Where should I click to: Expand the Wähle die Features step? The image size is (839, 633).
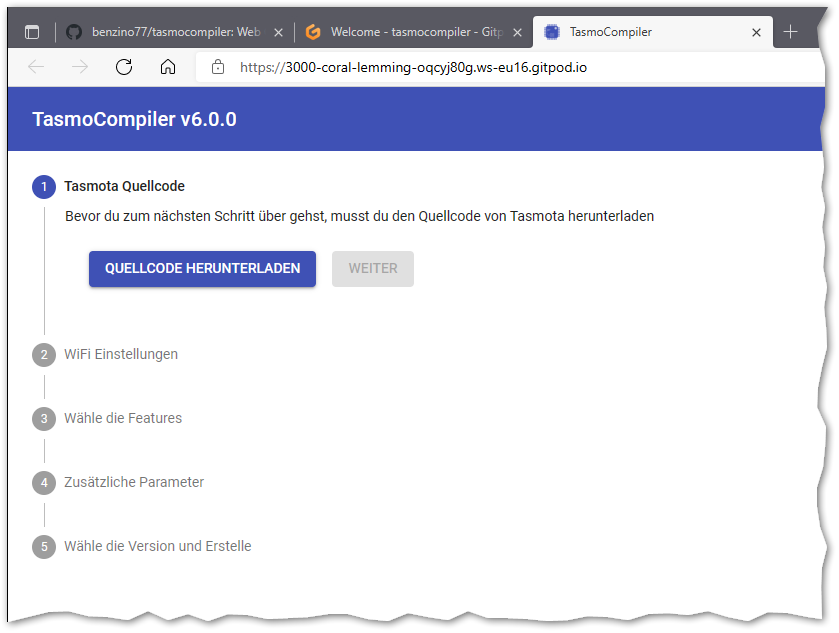click(122, 418)
